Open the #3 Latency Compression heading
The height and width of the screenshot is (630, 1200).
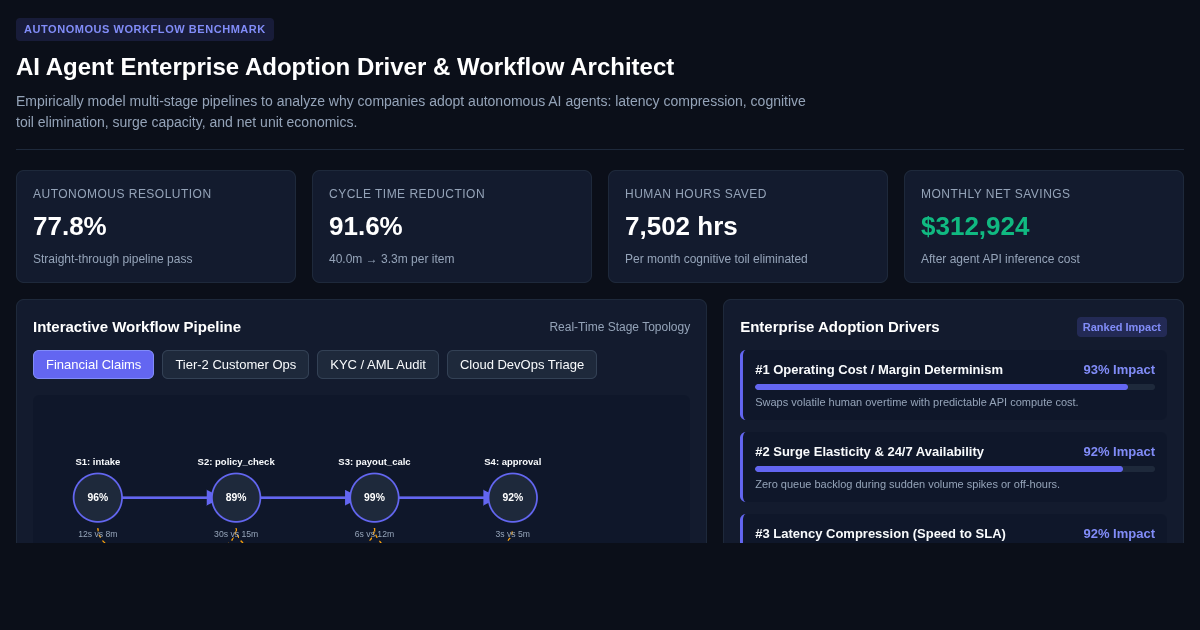[881, 533]
